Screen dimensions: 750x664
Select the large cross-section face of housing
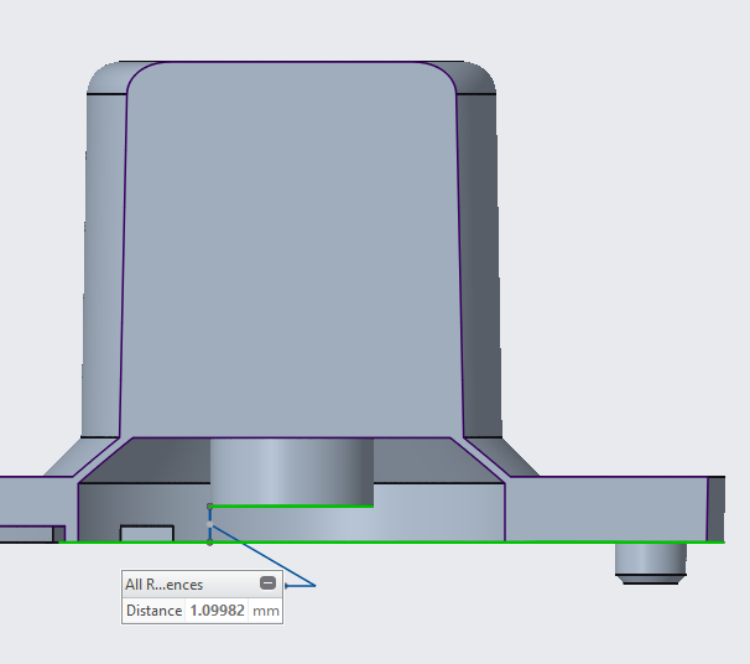(290, 250)
